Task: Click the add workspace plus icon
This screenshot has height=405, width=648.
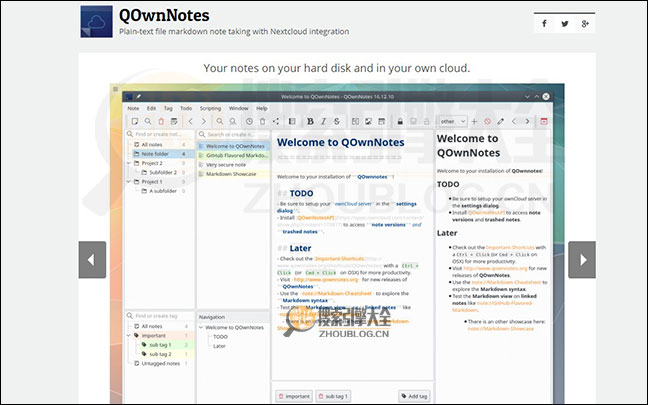Action: [474, 121]
